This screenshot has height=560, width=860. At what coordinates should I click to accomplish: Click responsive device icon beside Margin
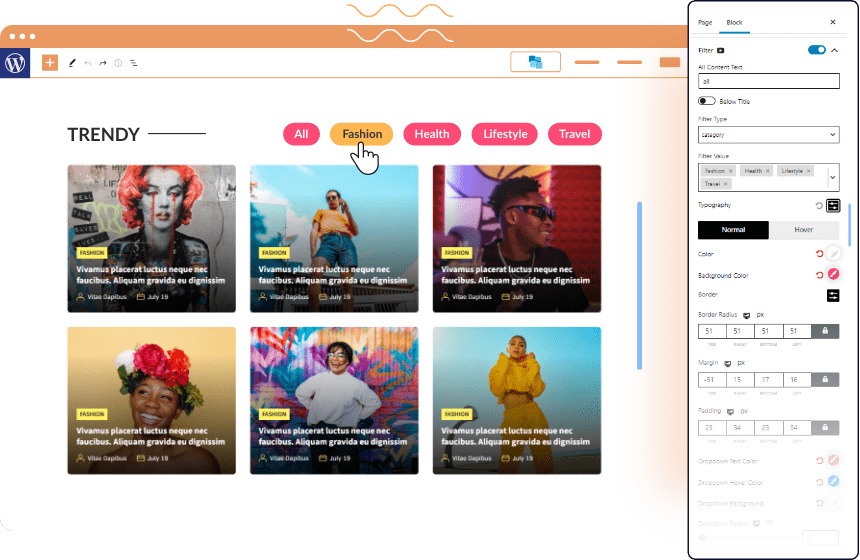click(x=728, y=363)
